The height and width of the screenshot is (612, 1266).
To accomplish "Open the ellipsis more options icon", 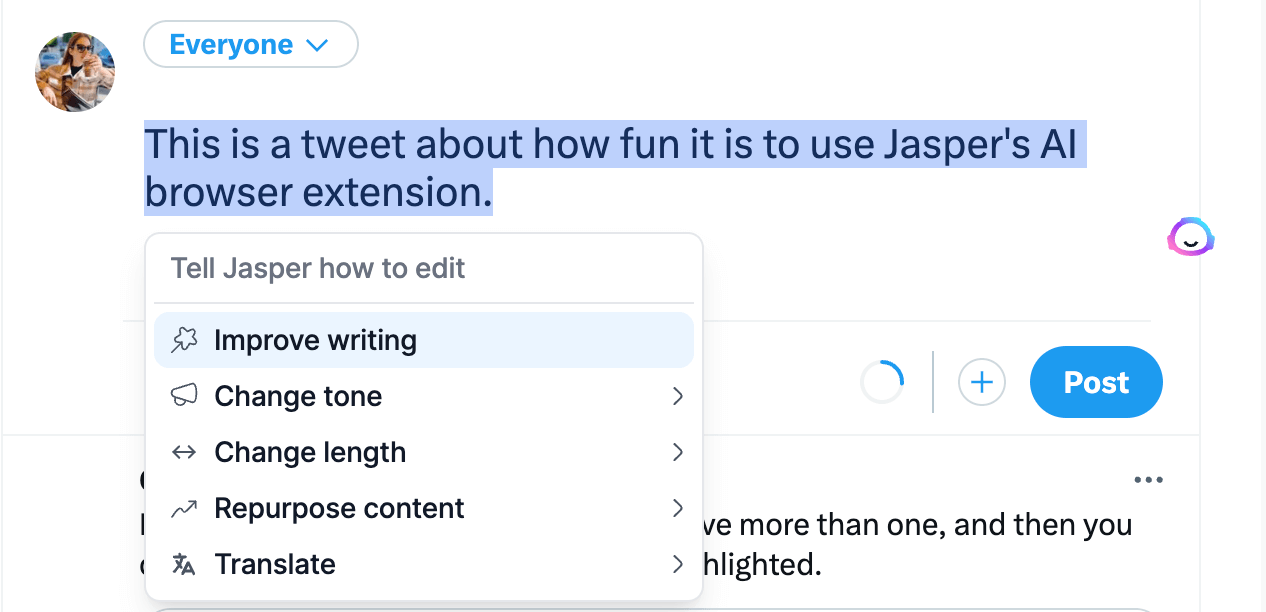I will coord(1148,479).
